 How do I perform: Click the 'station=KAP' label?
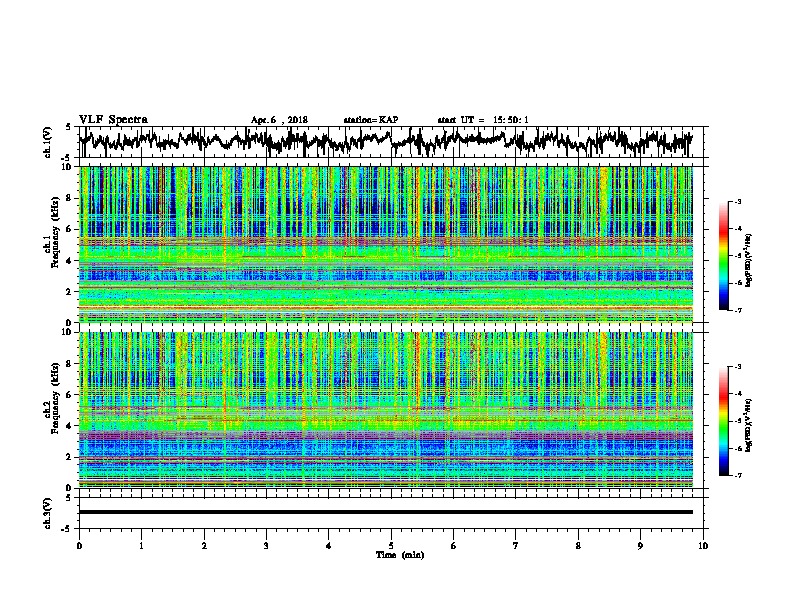[x=371, y=120]
